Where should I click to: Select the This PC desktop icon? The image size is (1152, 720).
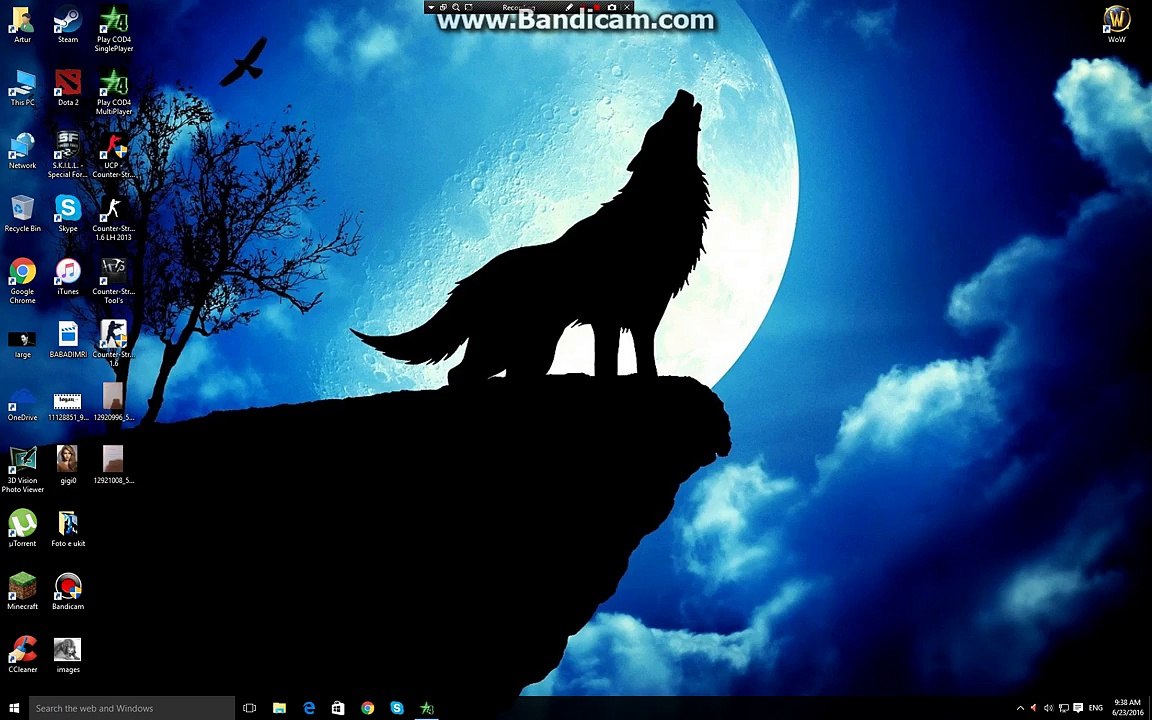tap(22, 88)
